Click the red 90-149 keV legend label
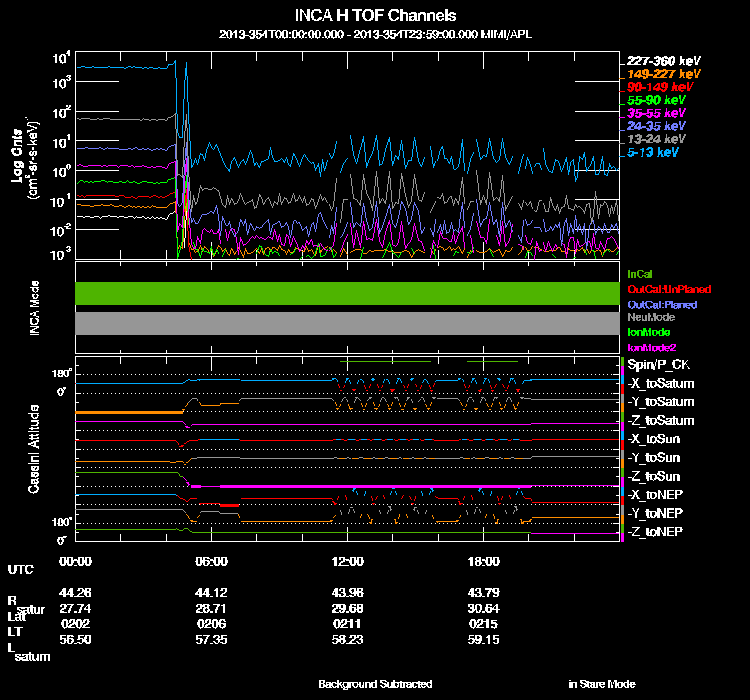The image size is (750, 700). coord(655,87)
